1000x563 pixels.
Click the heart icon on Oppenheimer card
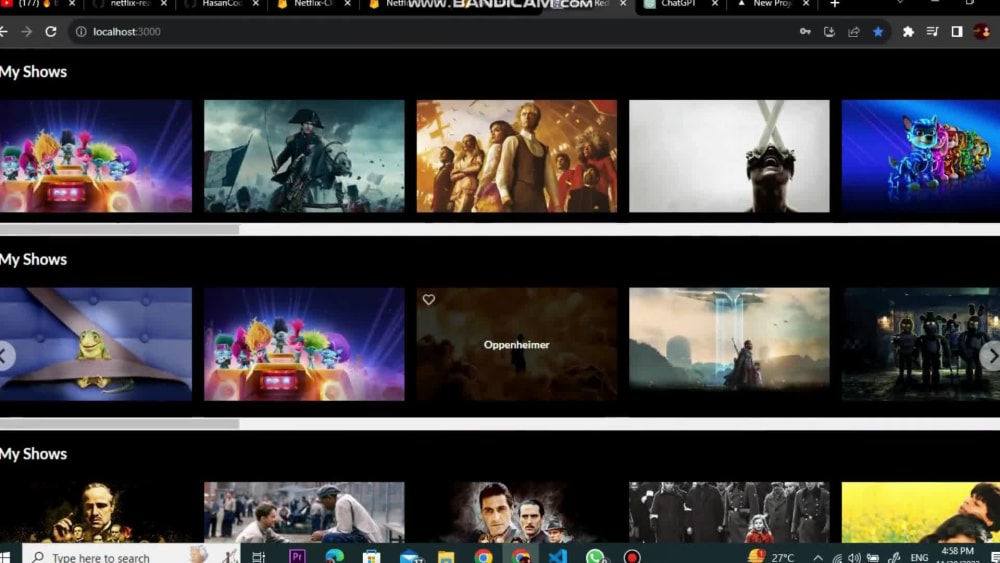(429, 299)
